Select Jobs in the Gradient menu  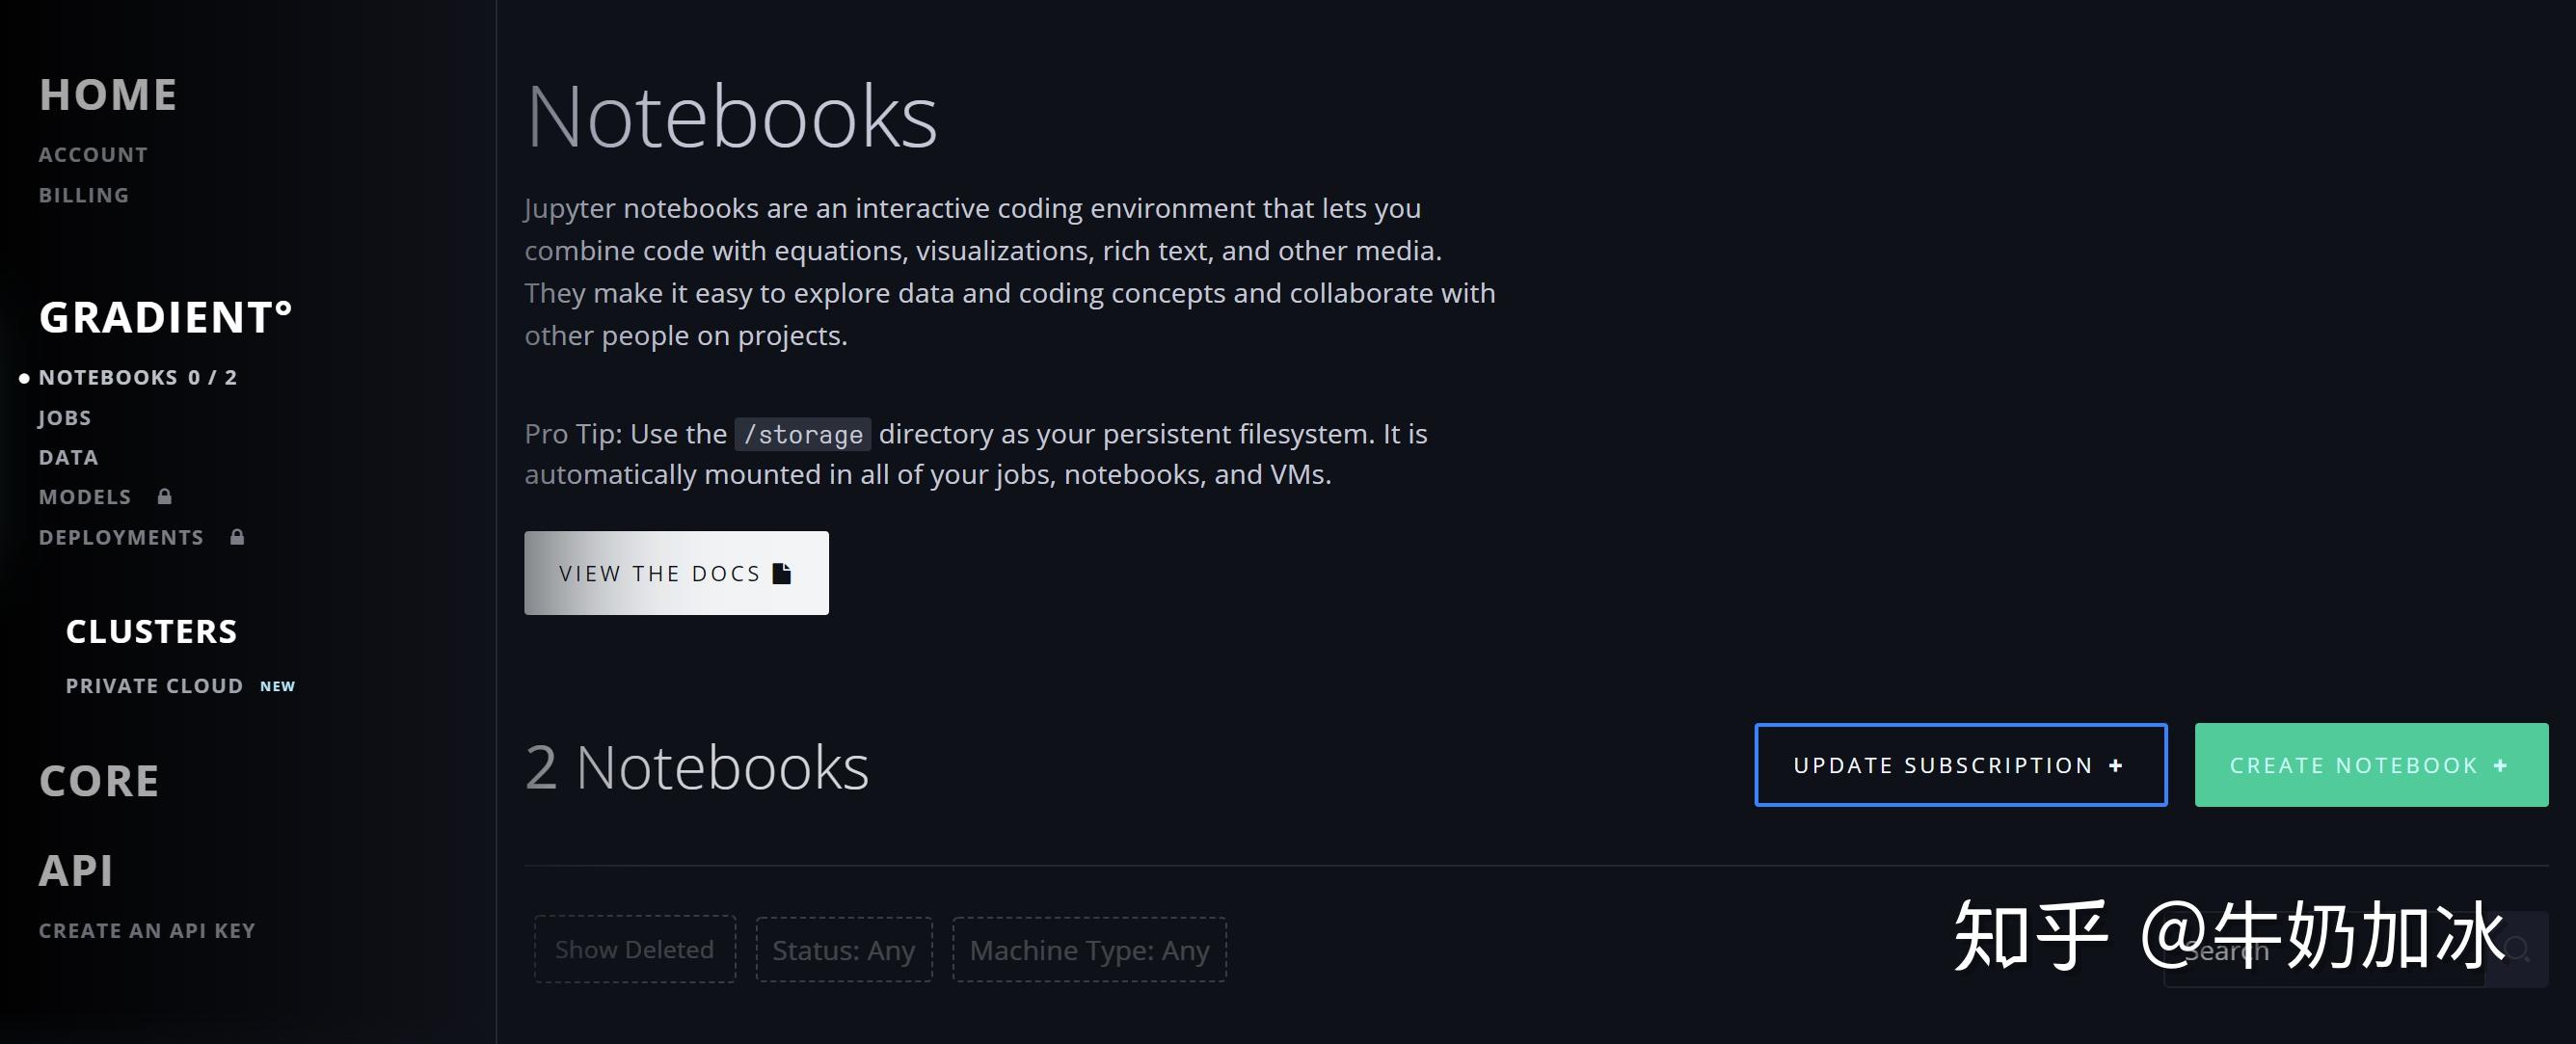[x=65, y=417]
